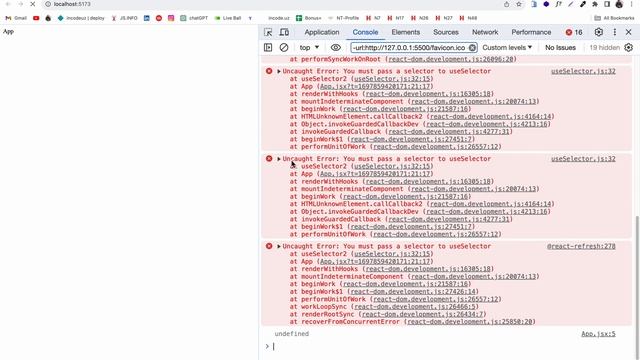Open the JS.INFO bookmark

pos(124,18)
